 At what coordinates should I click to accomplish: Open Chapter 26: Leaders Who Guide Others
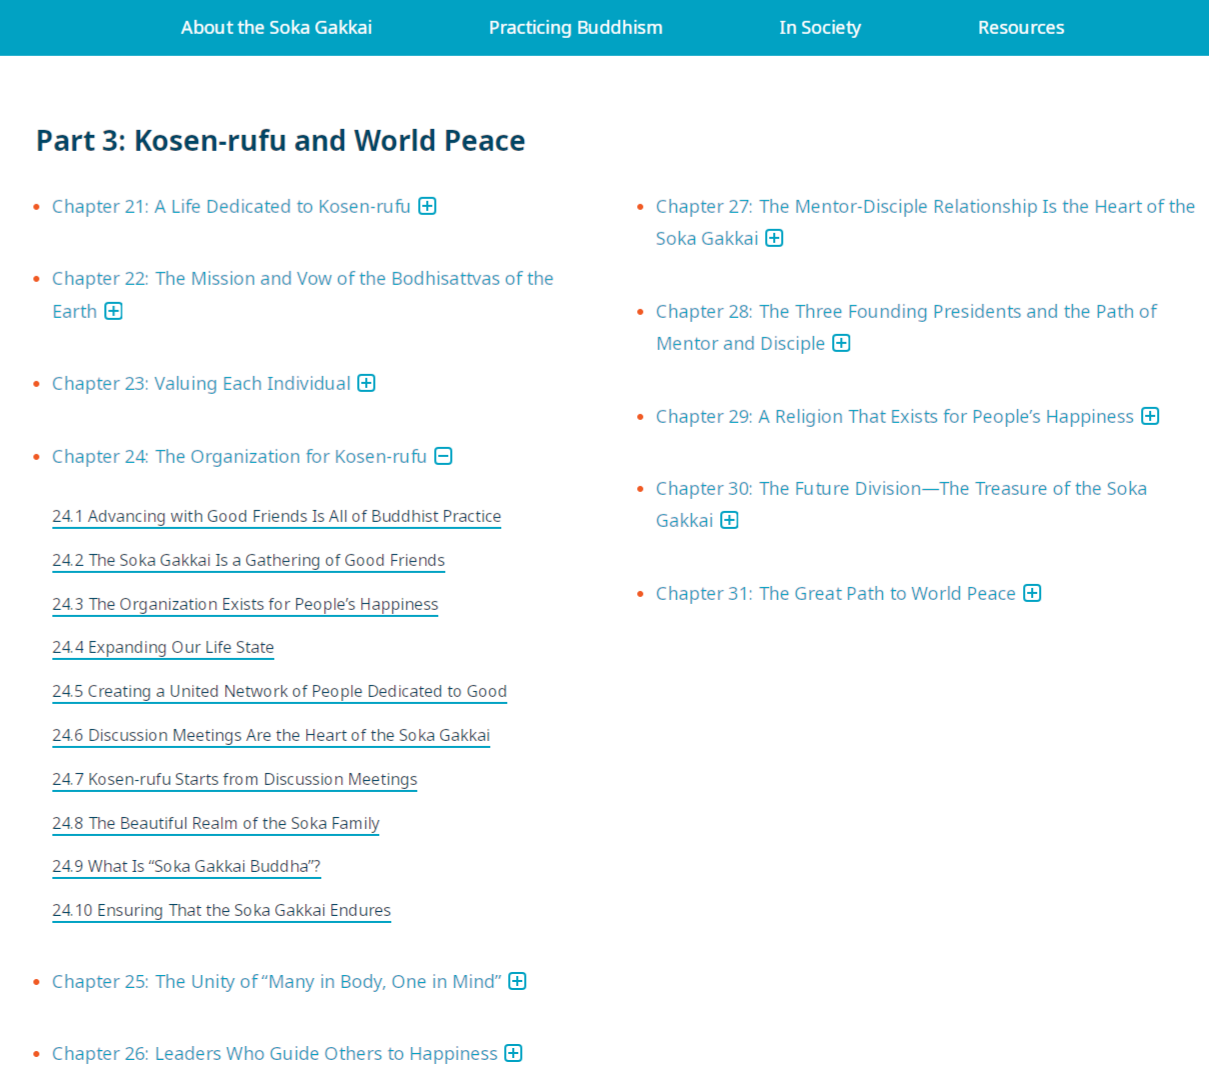(275, 1053)
